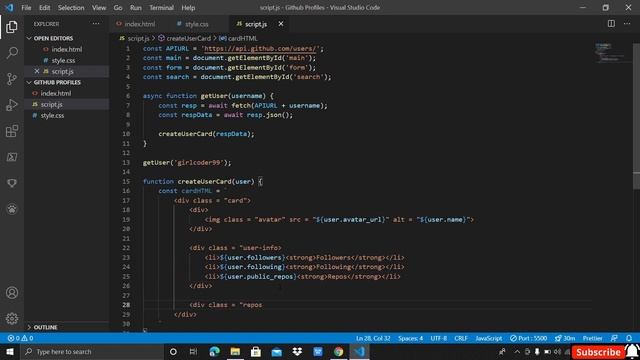Open the Go menu
The width and height of the screenshot is (640, 360).
[x=118, y=8]
